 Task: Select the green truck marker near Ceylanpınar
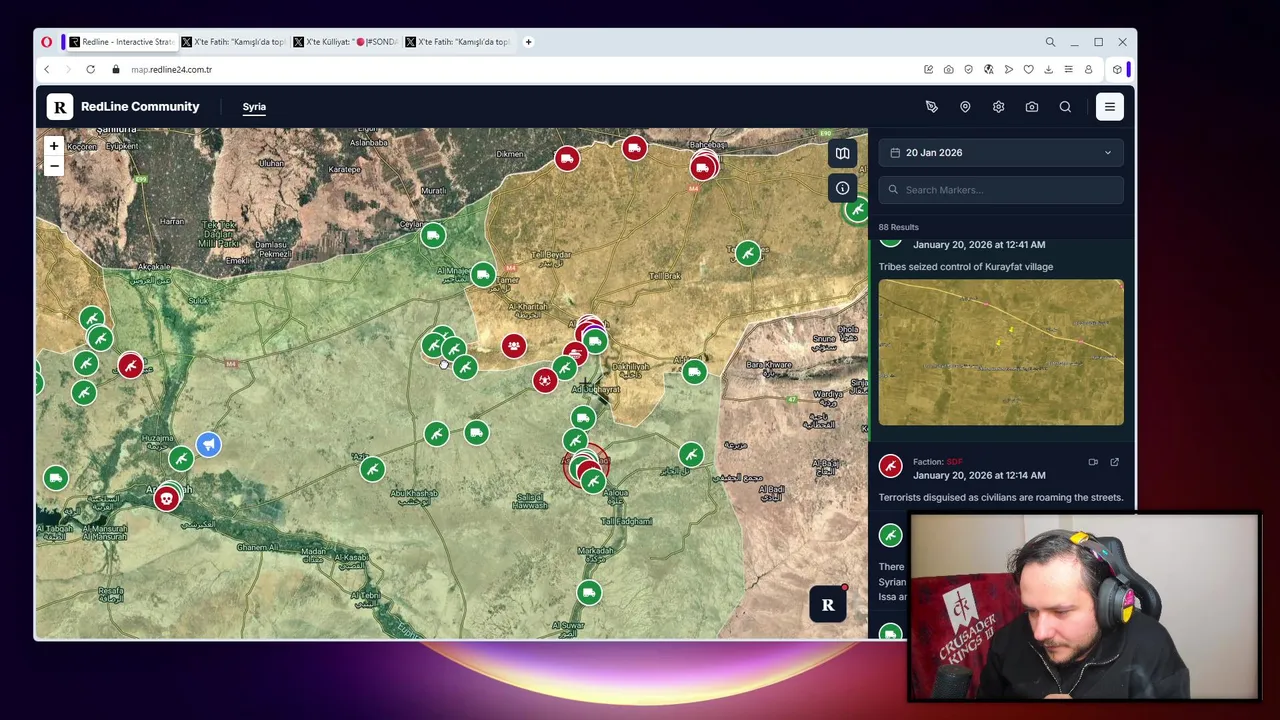(433, 236)
